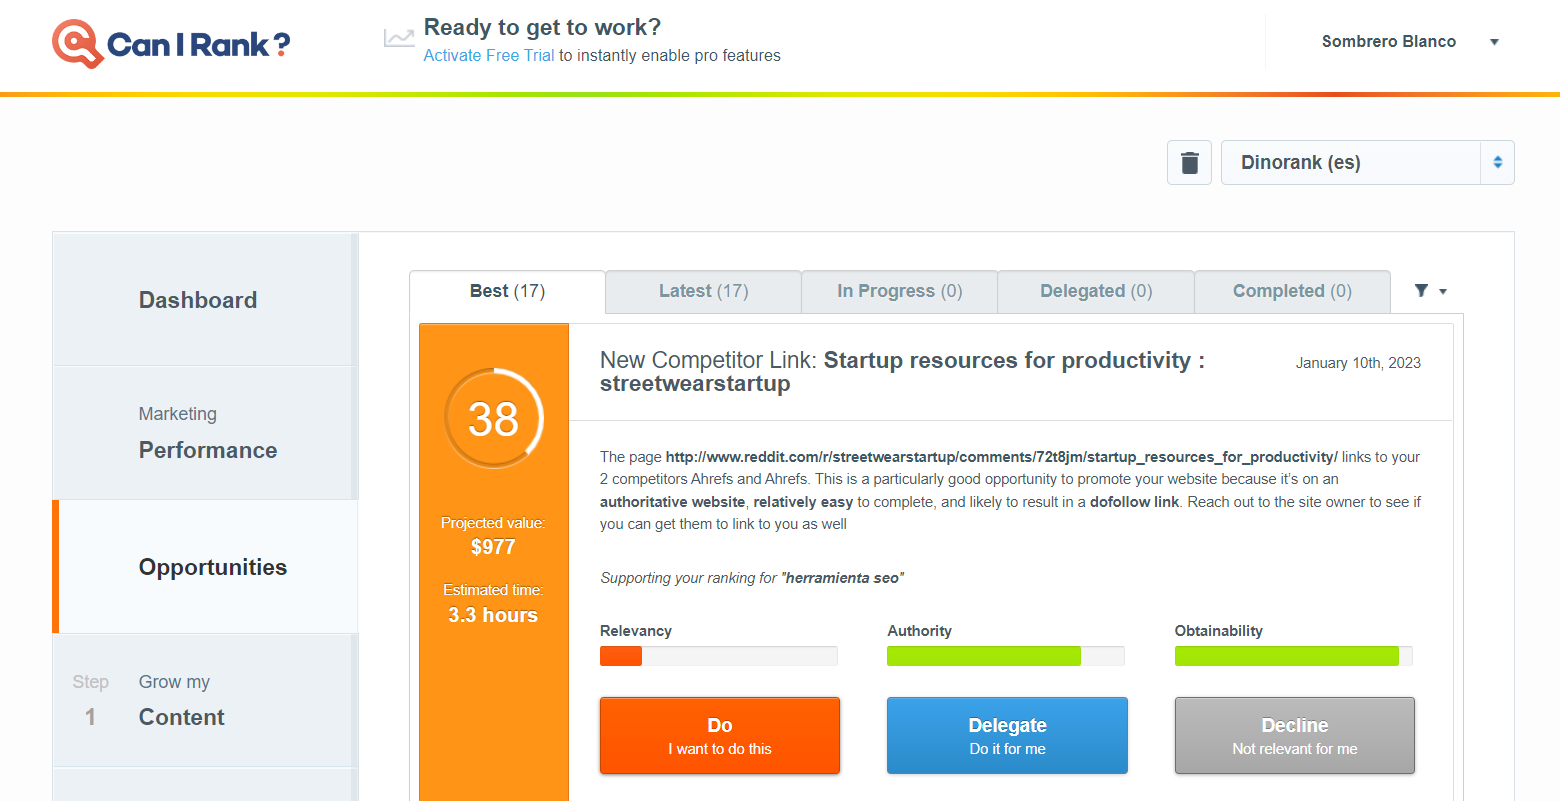This screenshot has width=1560, height=801.
Task: Click the Sombrero Blanco user name
Action: (x=1389, y=42)
